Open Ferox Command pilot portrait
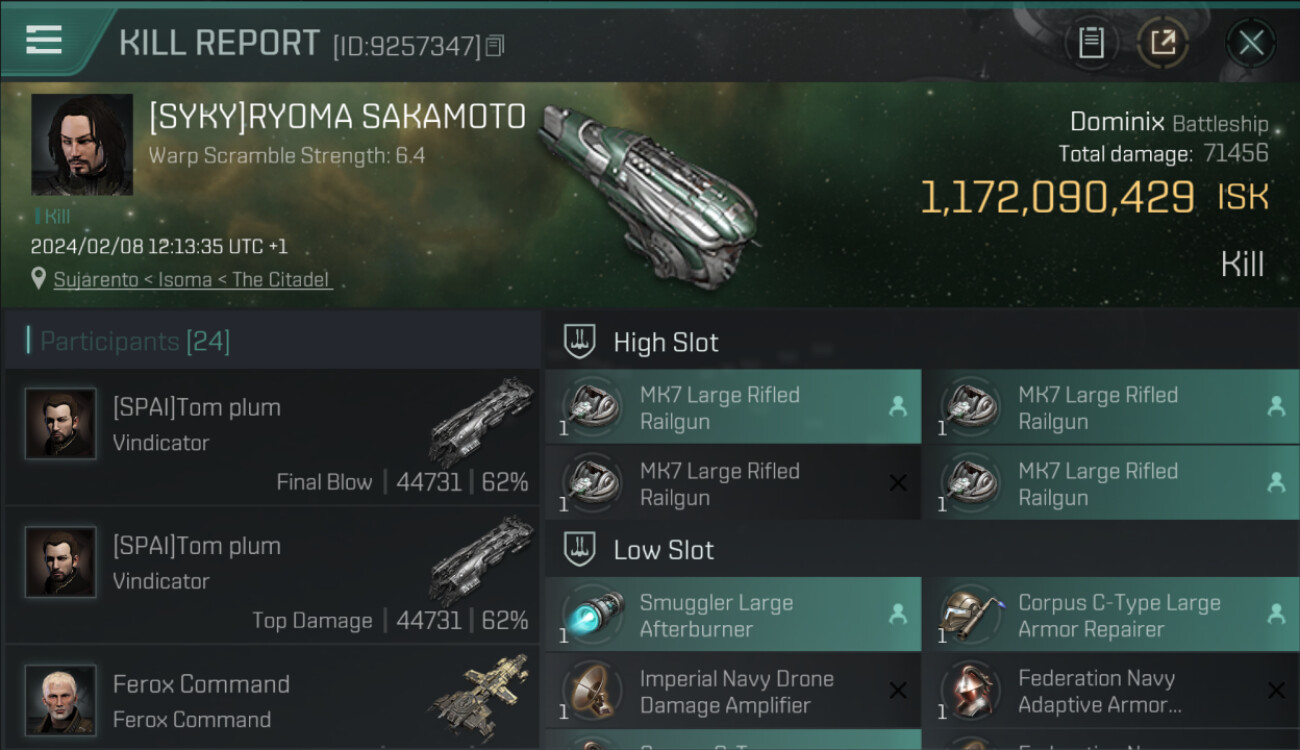1300x750 pixels. pos(61,700)
